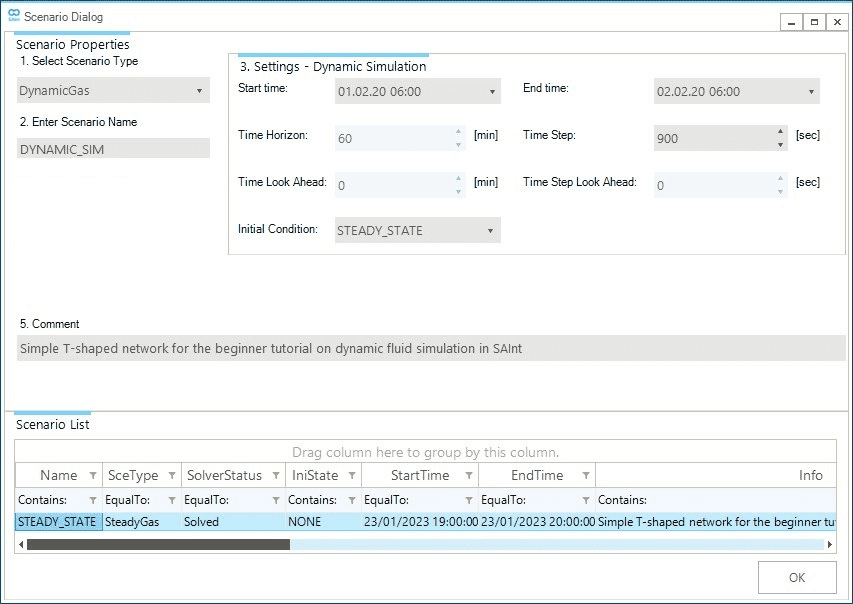Expand the Start time date dropdown

coord(491,92)
